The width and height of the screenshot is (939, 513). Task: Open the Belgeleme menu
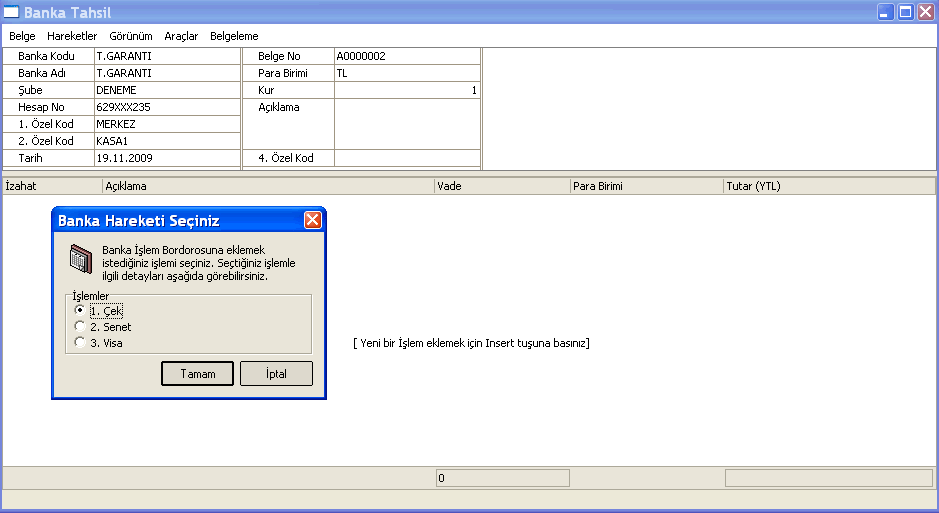click(234, 36)
